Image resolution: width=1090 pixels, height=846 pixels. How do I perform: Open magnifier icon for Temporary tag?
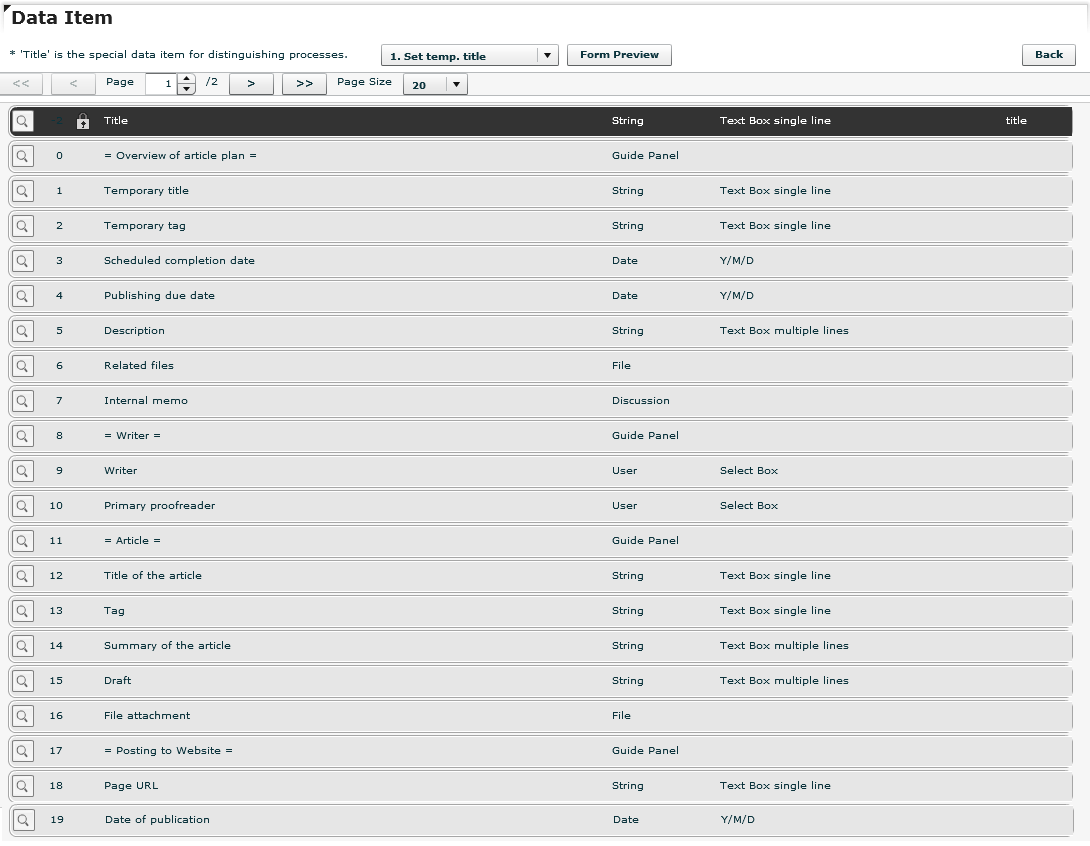[22, 226]
